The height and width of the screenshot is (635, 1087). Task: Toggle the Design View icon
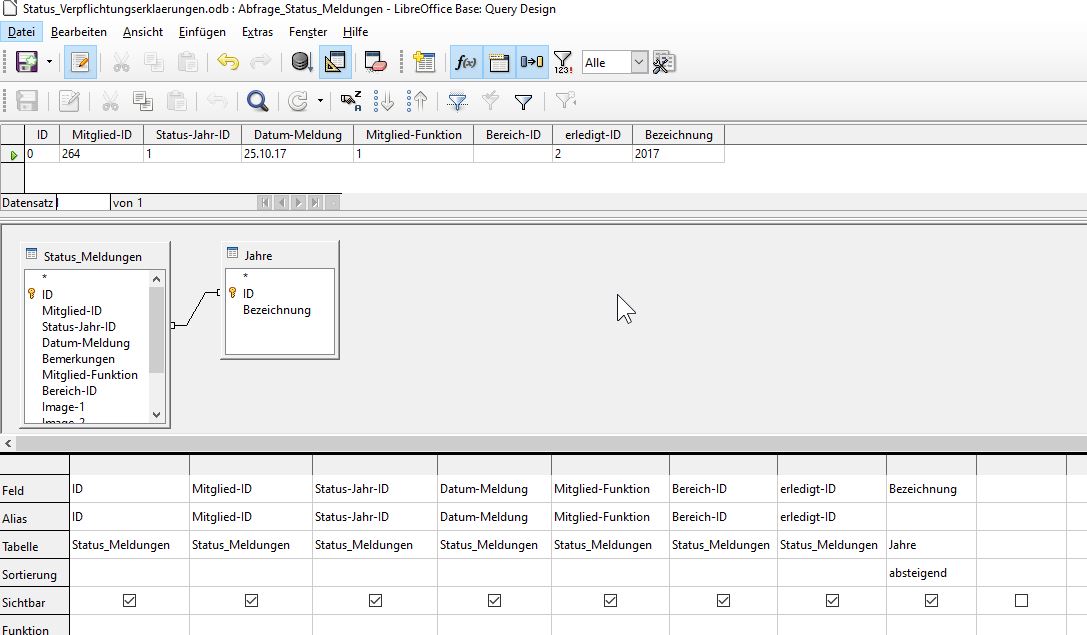point(335,62)
